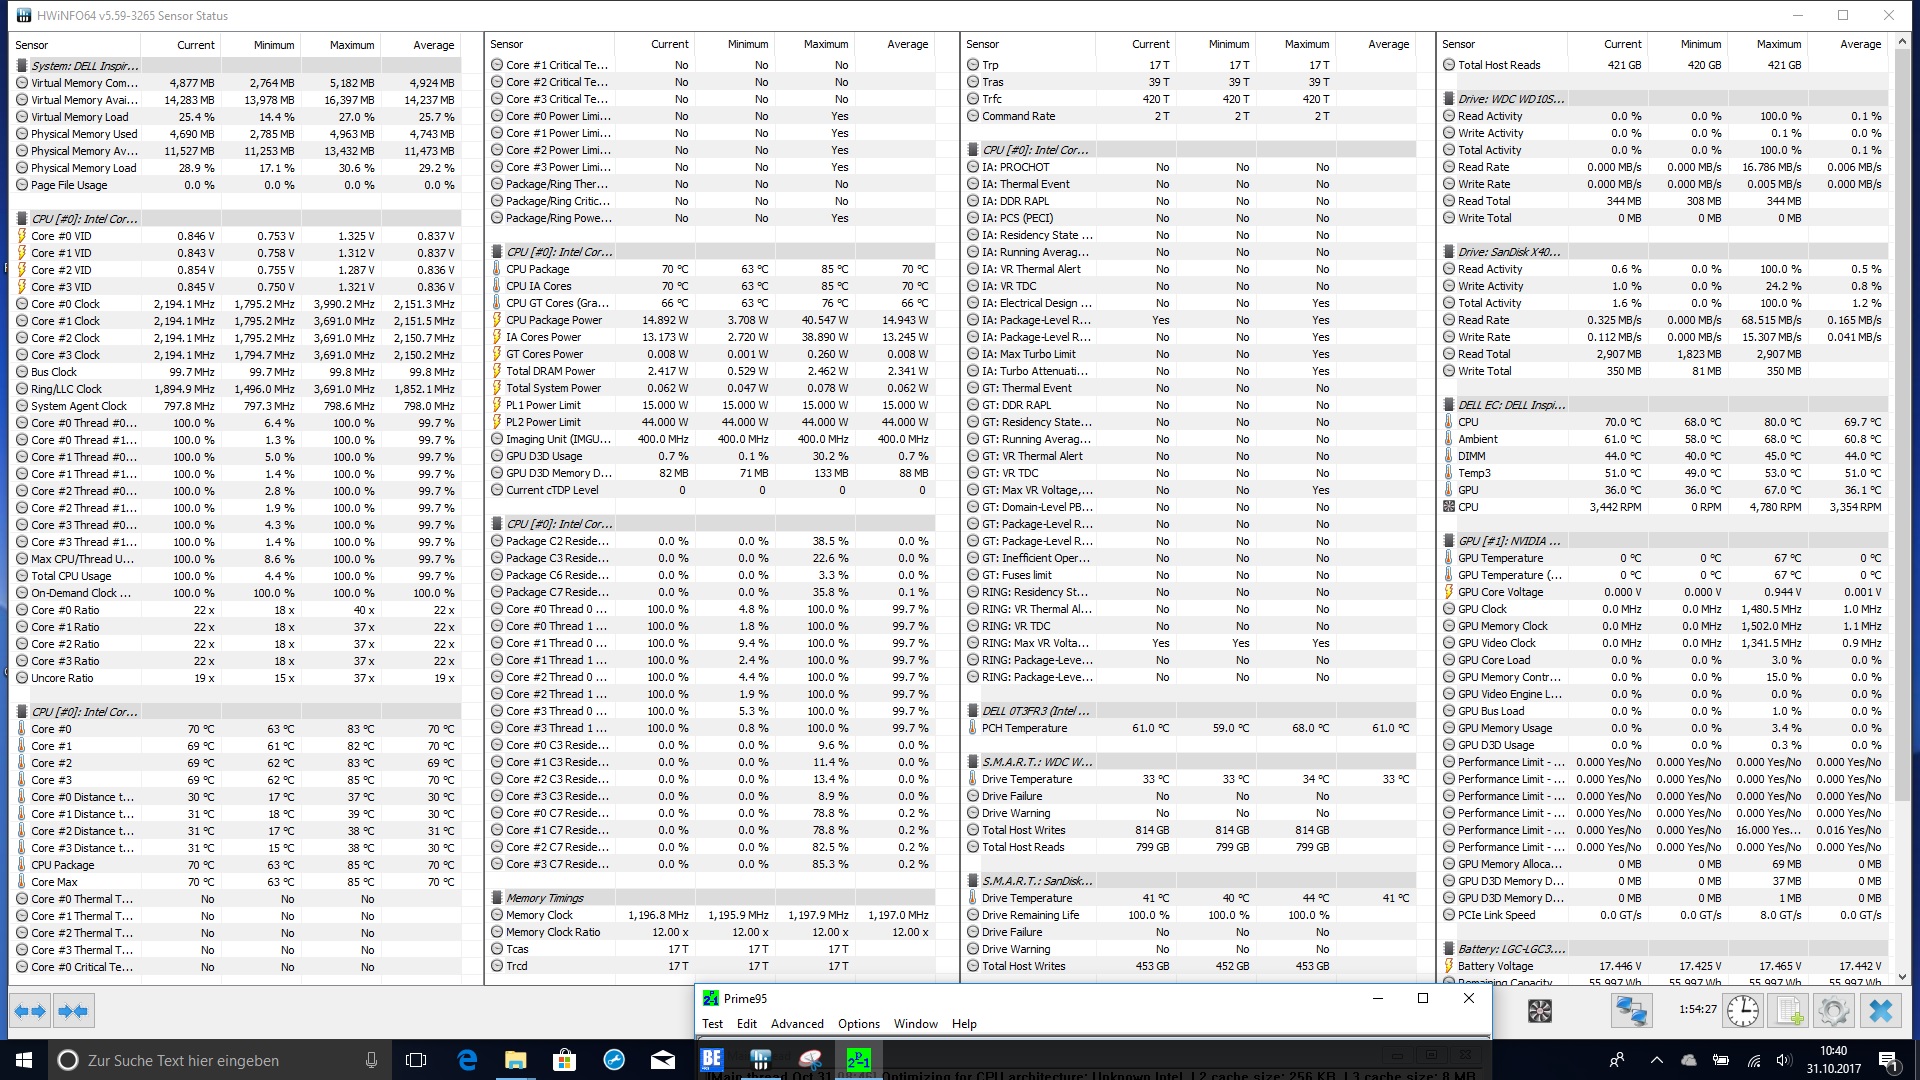Click the expand-columns double arrow button
This screenshot has height=1080, width=1920.
[30, 1011]
